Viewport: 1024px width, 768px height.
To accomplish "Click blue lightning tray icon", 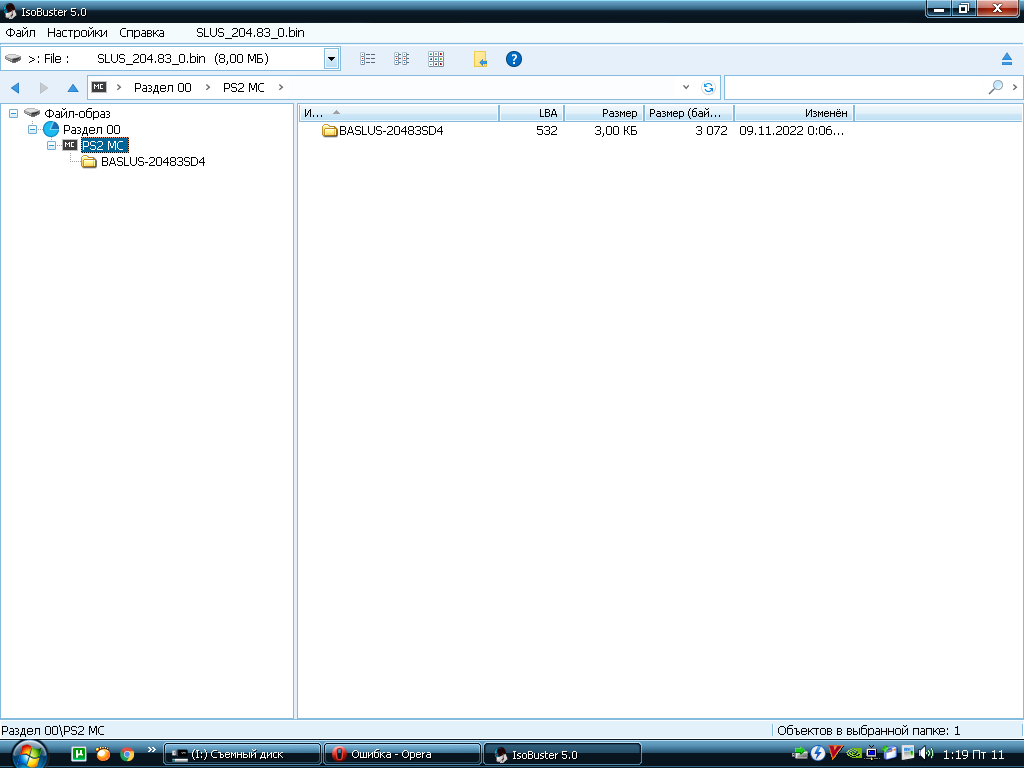I will tap(818, 754).
